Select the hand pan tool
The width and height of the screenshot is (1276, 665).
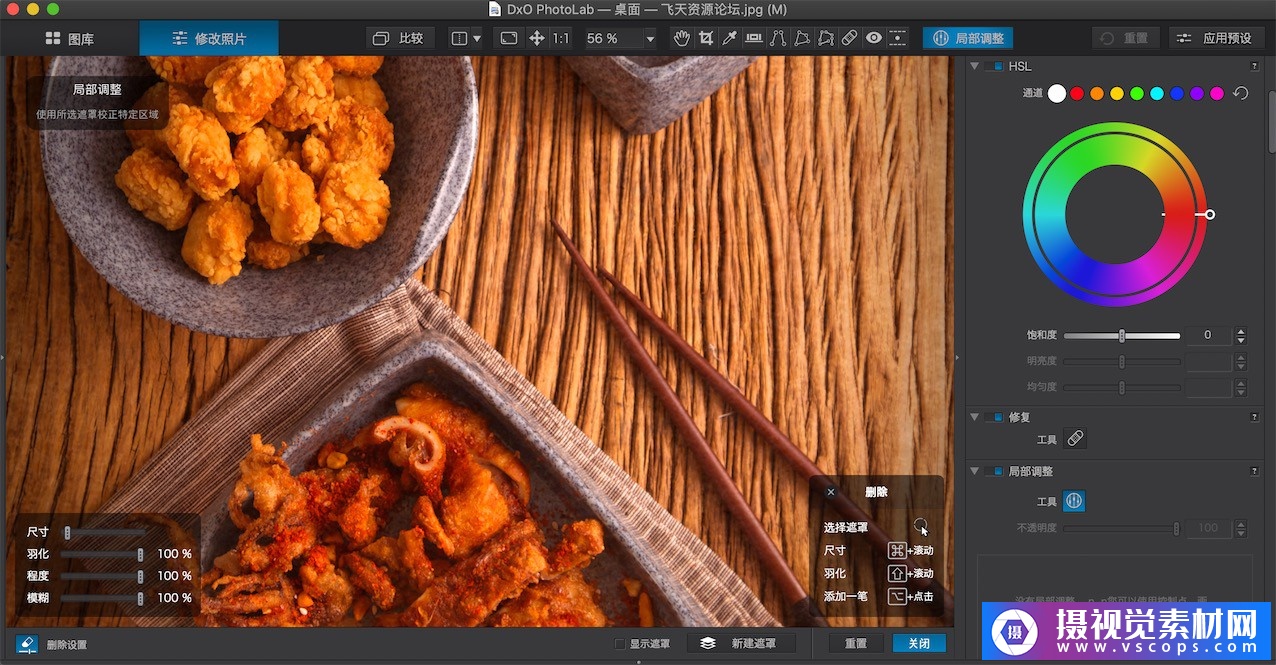pos(682,38)
